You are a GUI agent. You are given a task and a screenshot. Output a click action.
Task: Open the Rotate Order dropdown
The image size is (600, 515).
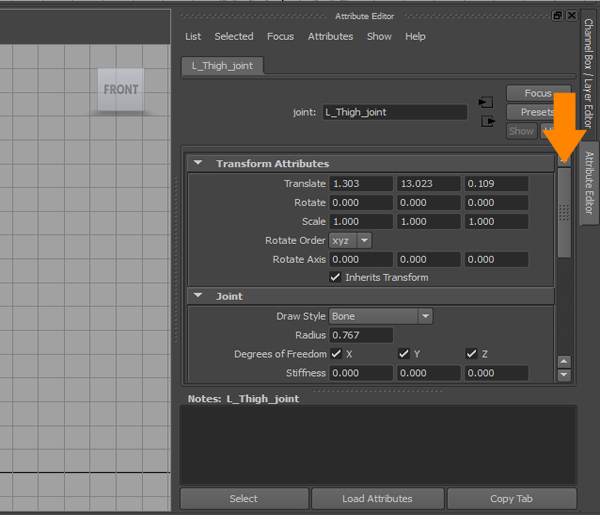350,241
